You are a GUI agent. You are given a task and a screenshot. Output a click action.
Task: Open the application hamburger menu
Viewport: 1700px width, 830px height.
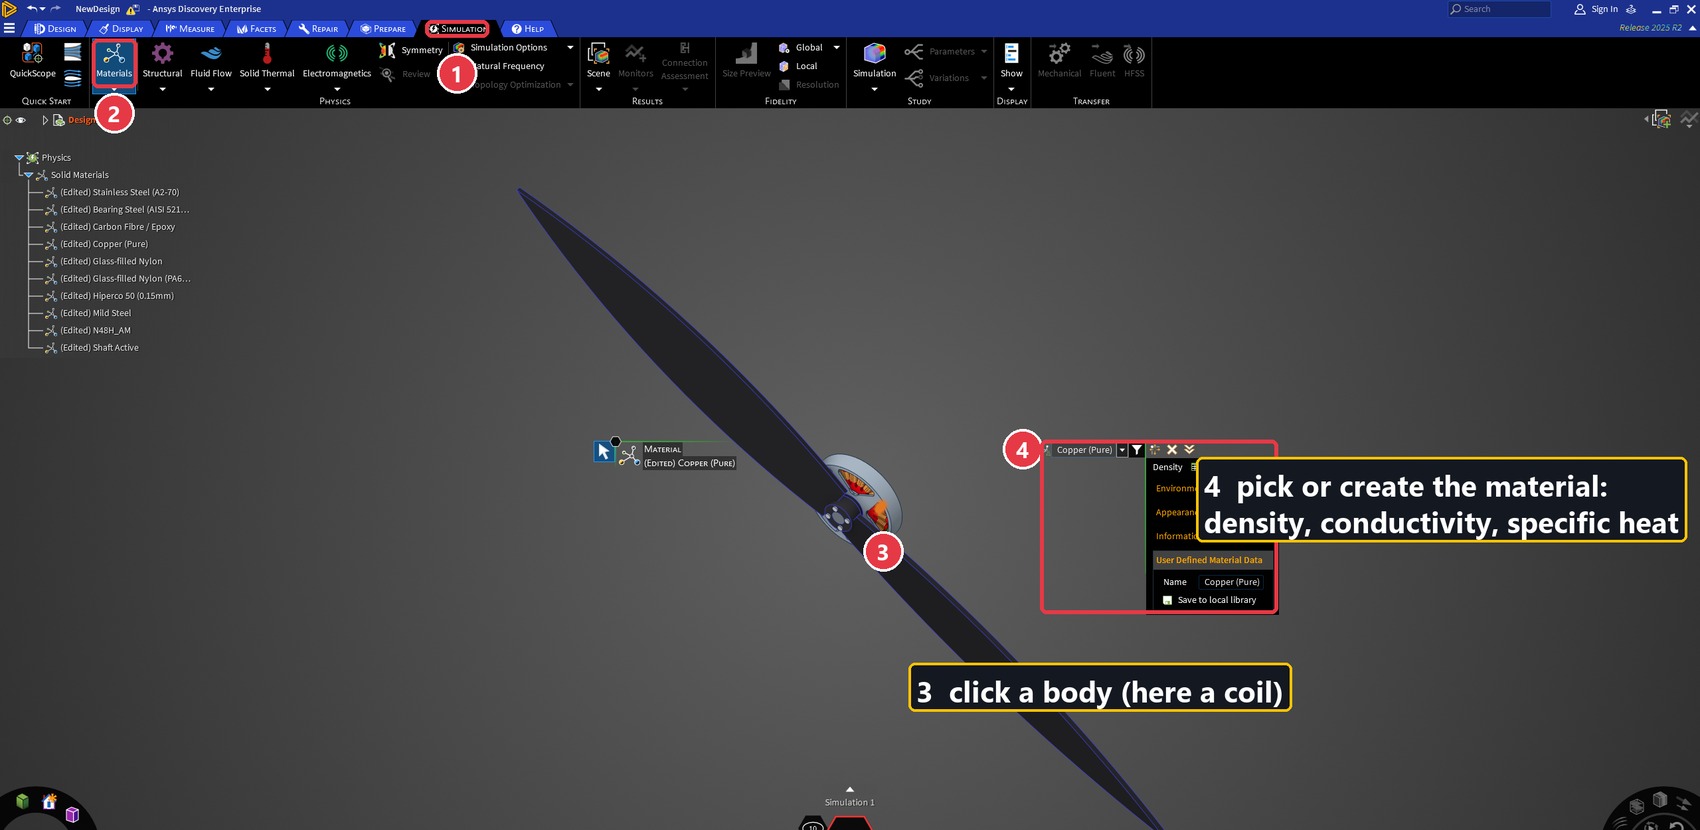(x=9, y=29)
